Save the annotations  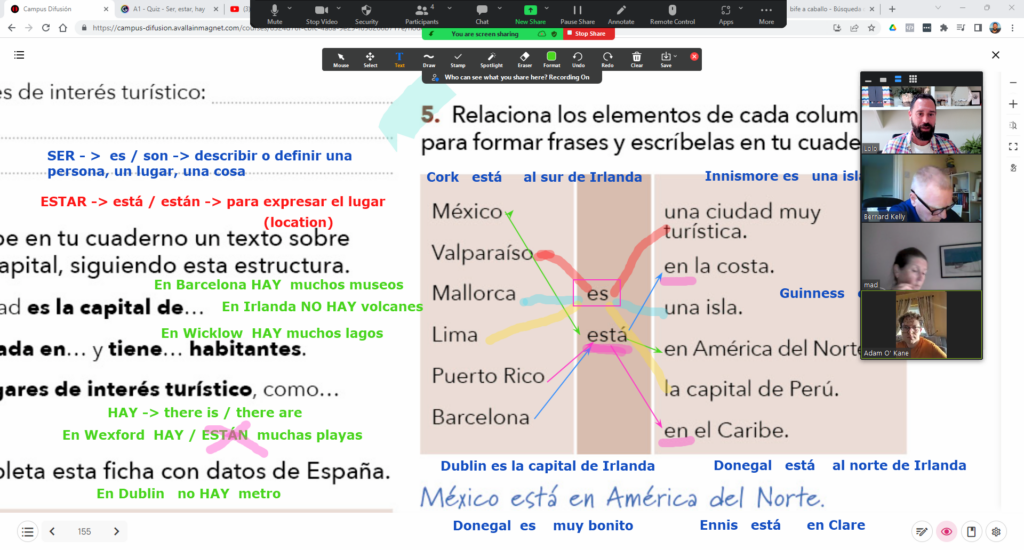664,59
